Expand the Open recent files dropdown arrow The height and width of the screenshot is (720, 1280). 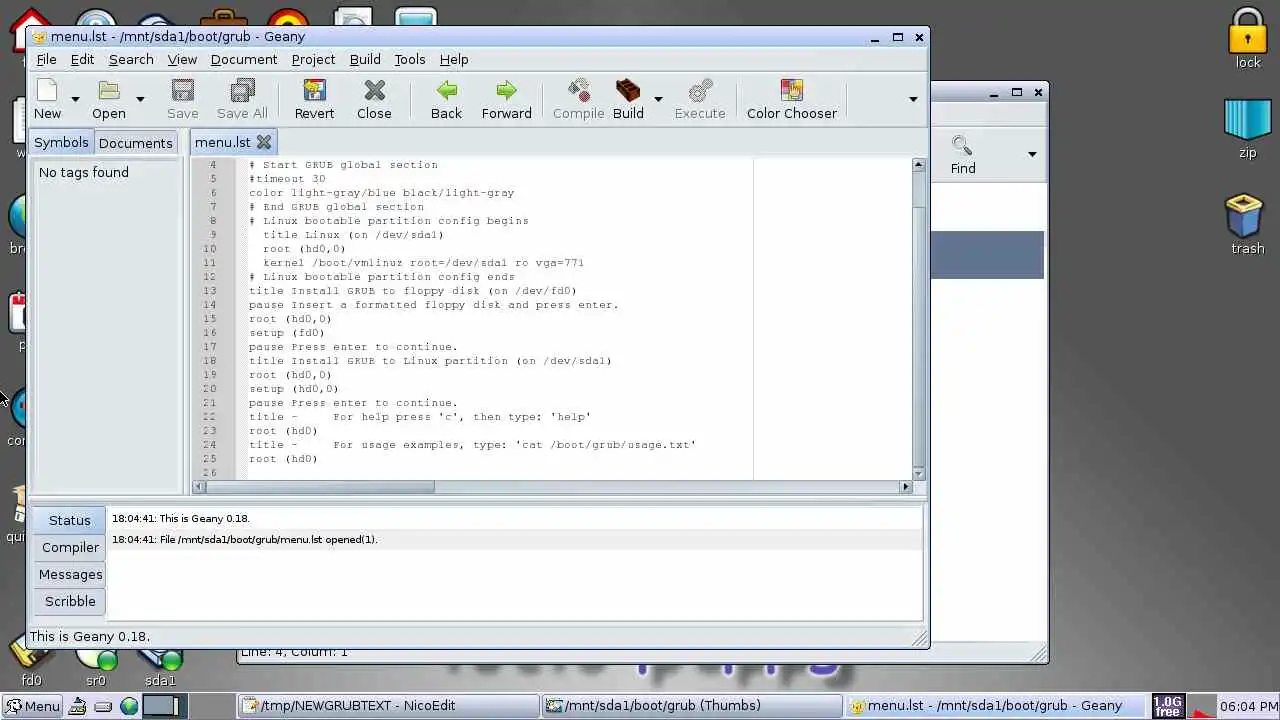pos(140,99)
